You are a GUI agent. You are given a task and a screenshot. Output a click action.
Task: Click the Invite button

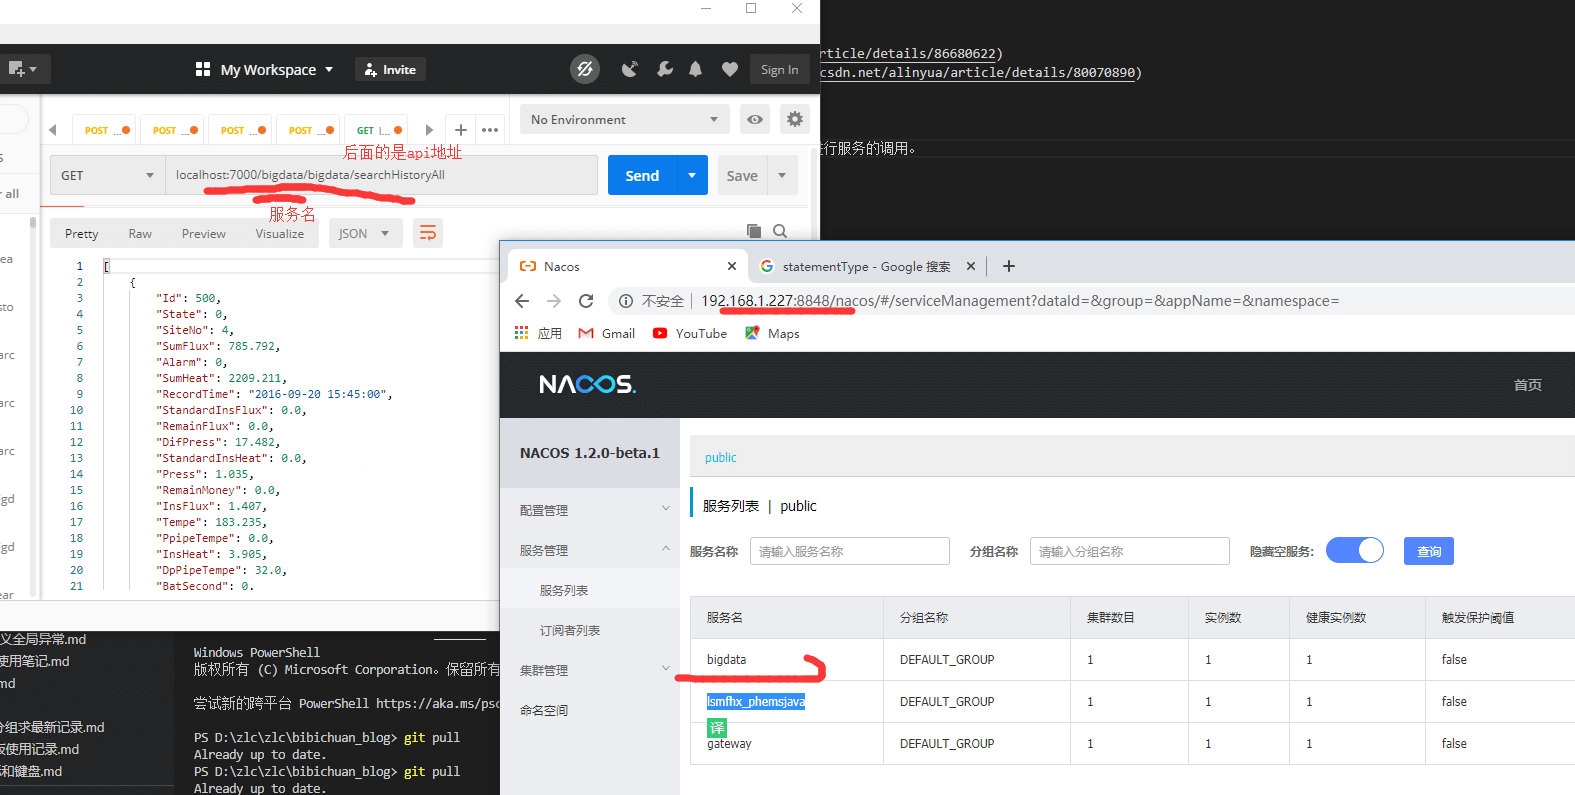(390, 70)
